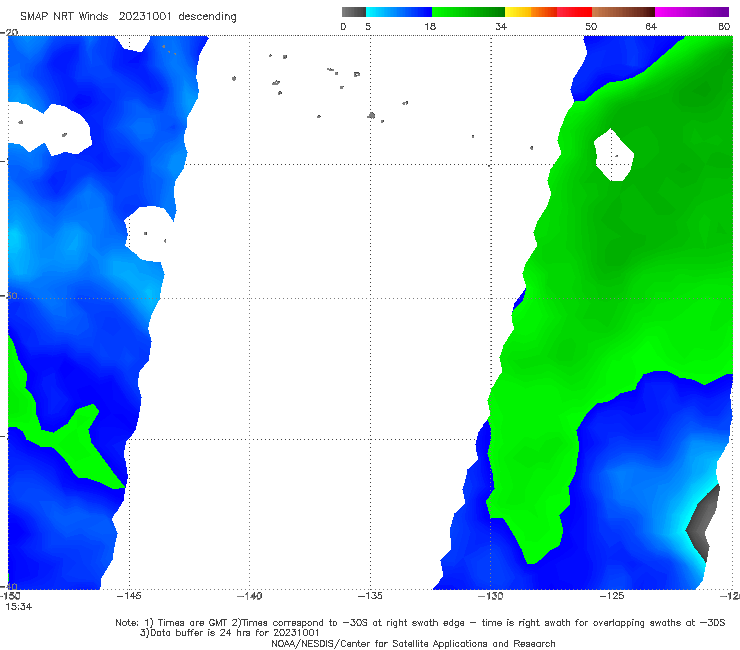Click the longitude label "-135"
This screenshot has width=740, height=650.
[370, 596]
